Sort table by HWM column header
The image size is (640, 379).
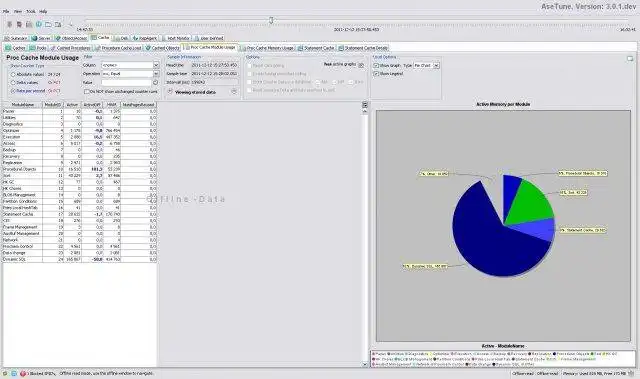tap(112, 105)
